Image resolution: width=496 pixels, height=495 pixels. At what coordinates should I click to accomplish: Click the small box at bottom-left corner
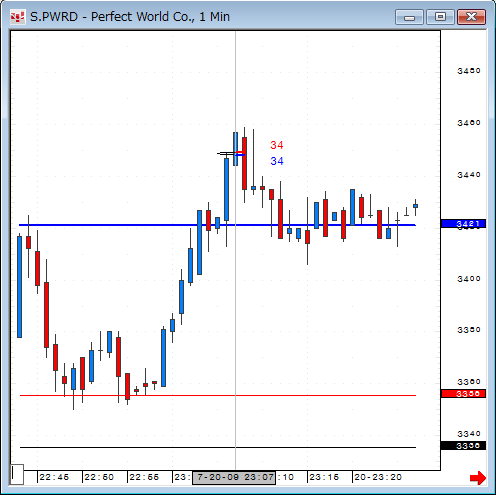(17, 474)
